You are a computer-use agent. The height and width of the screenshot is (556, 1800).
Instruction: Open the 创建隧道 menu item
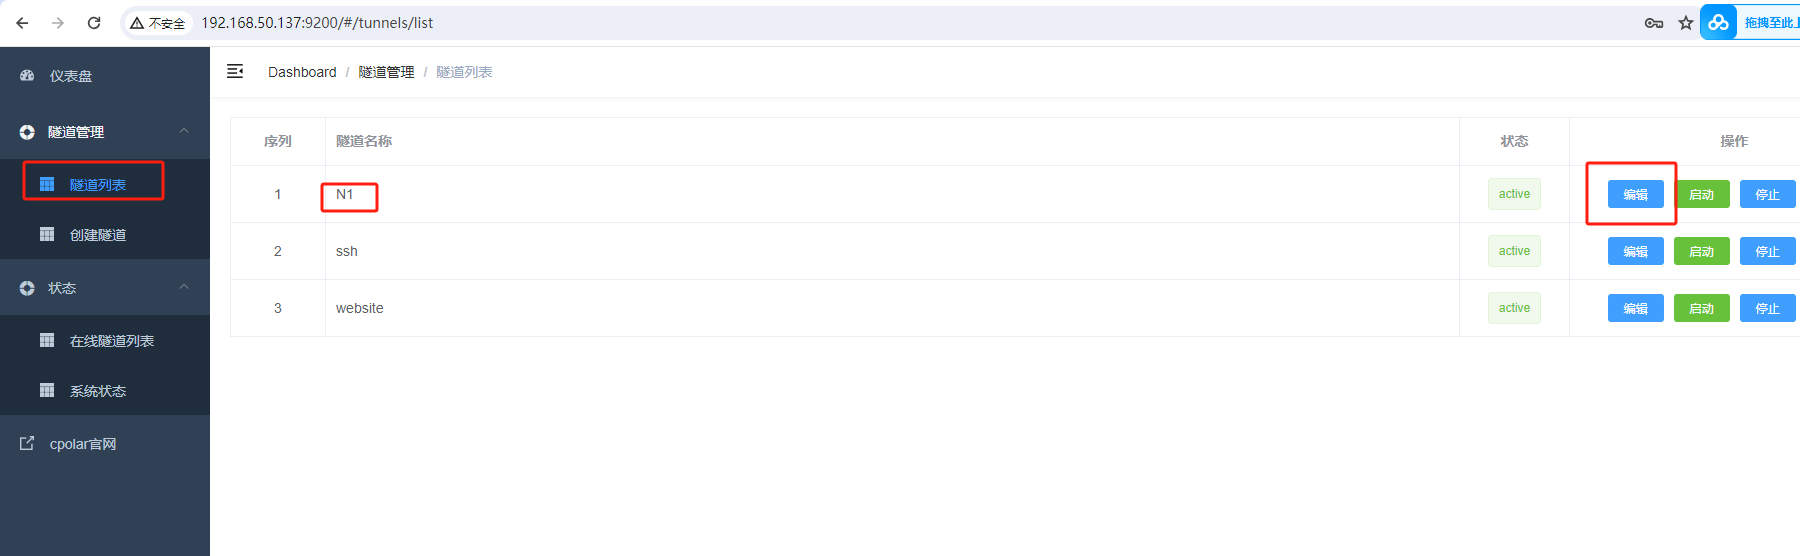98,235
